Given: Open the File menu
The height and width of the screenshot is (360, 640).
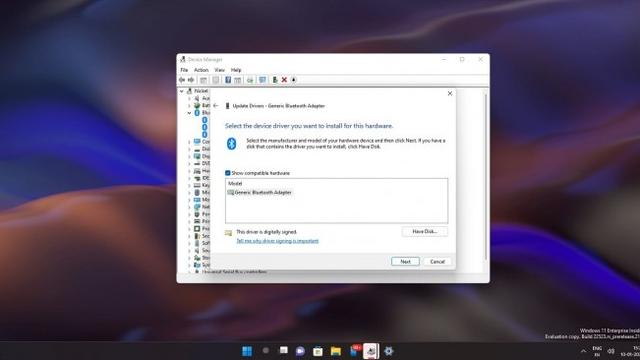Looking at the screenshot, I should coord(184,70).
